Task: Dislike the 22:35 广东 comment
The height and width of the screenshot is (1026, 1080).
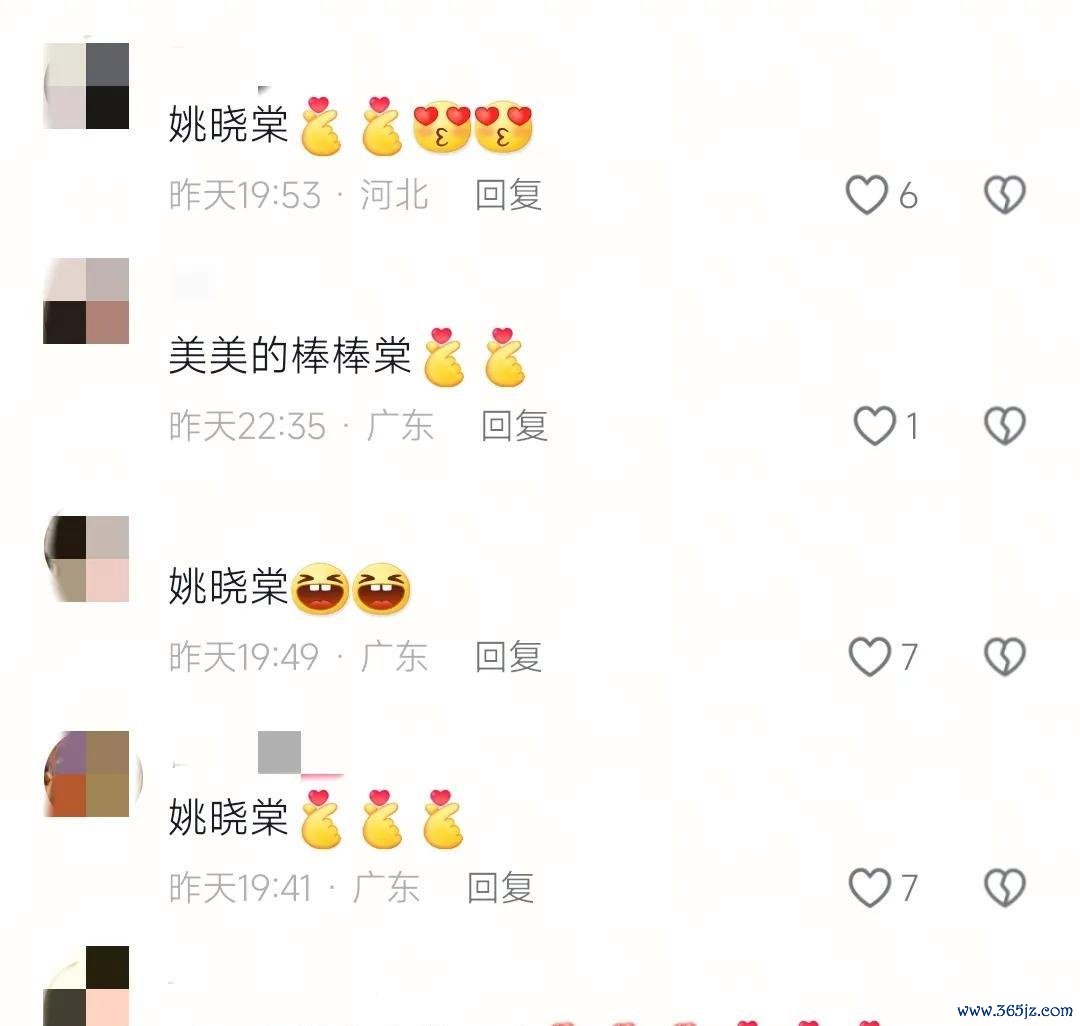Action: tap(1005, 426)
